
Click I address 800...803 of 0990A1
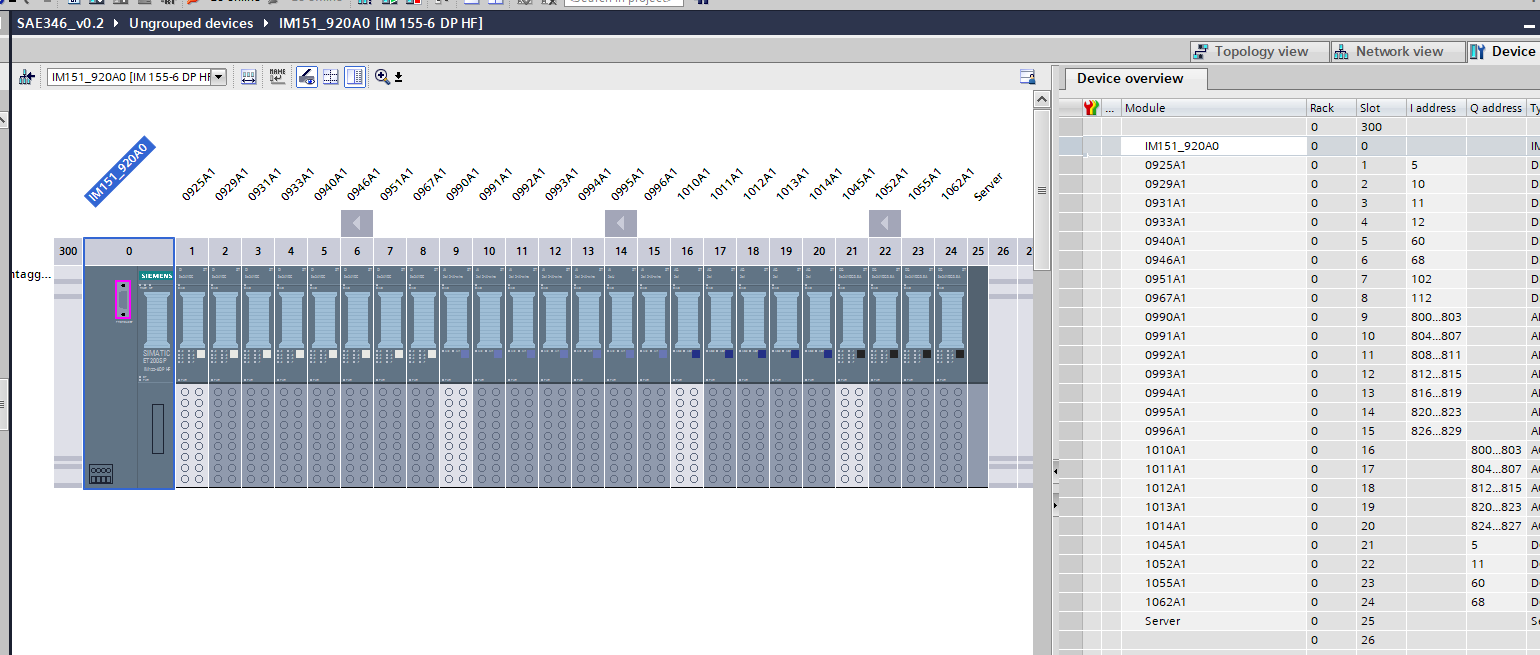pyautogui.click(x=1436, y=317)
